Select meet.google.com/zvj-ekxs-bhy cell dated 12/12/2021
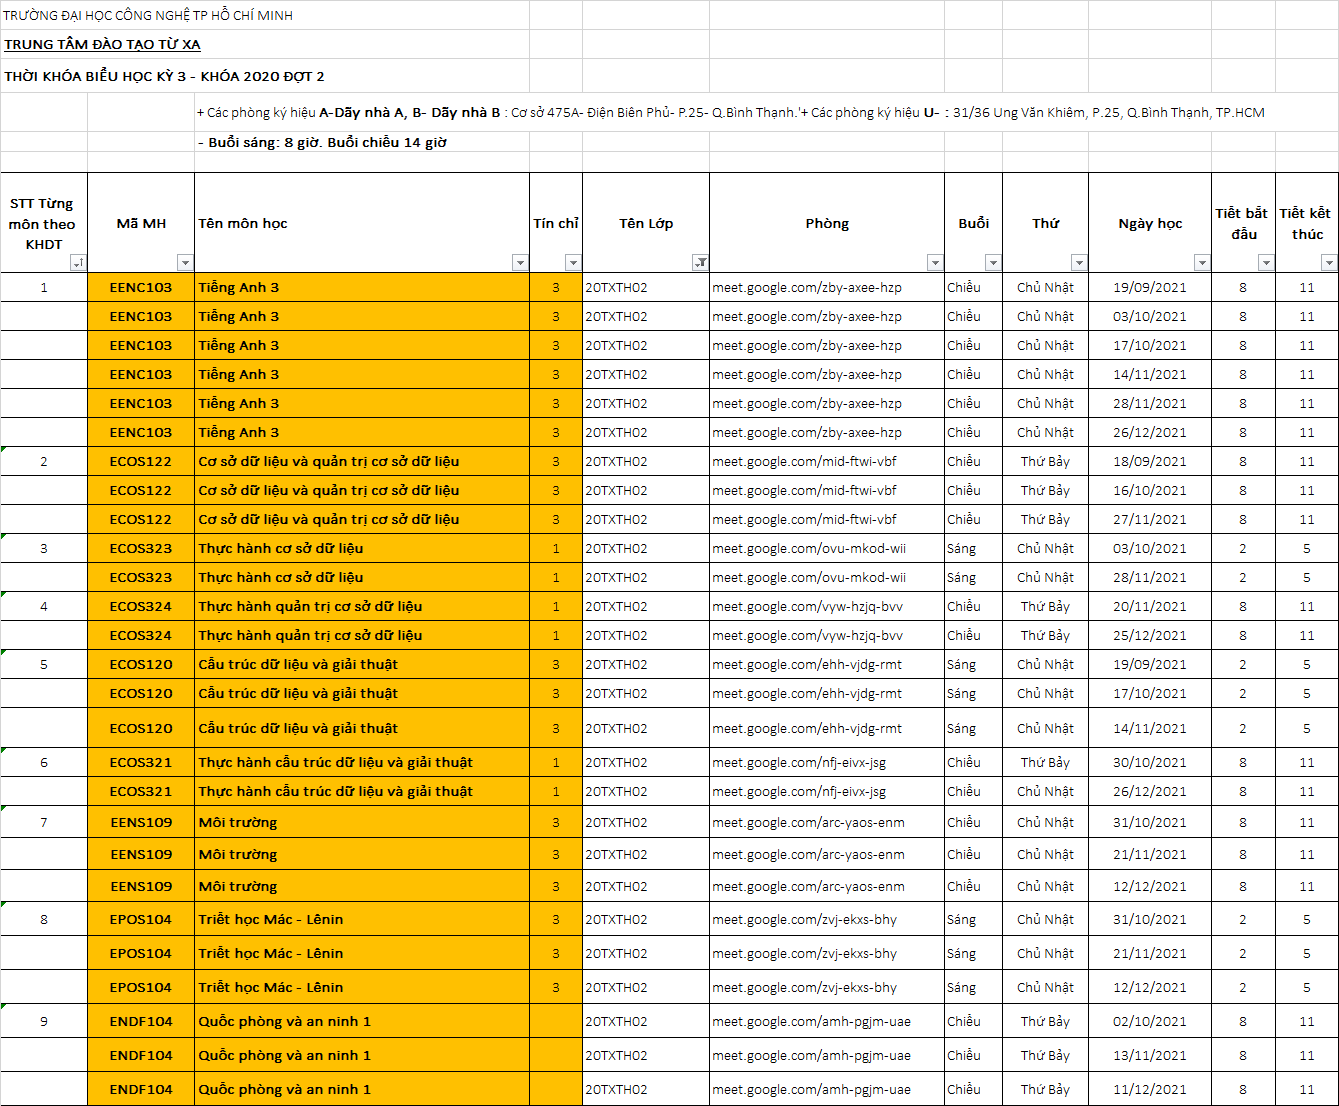The width and height of the screenshot is (1339, 1106). pos(827,988)
